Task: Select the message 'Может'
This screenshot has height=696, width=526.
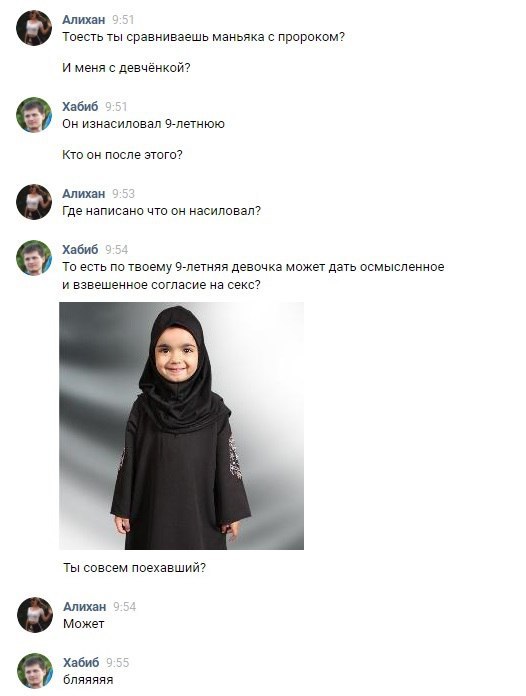Action: tap(83, 624)
